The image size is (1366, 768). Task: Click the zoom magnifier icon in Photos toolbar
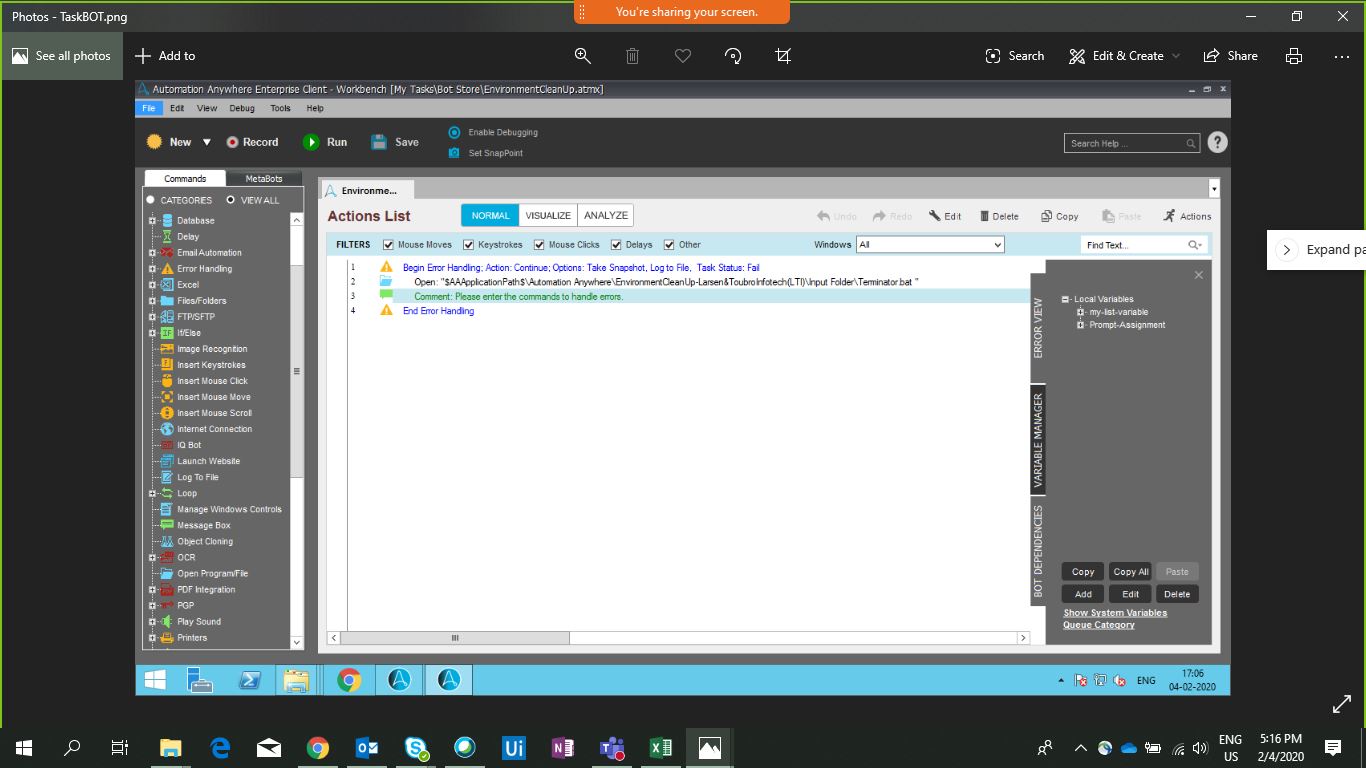[x=582, y=56]
